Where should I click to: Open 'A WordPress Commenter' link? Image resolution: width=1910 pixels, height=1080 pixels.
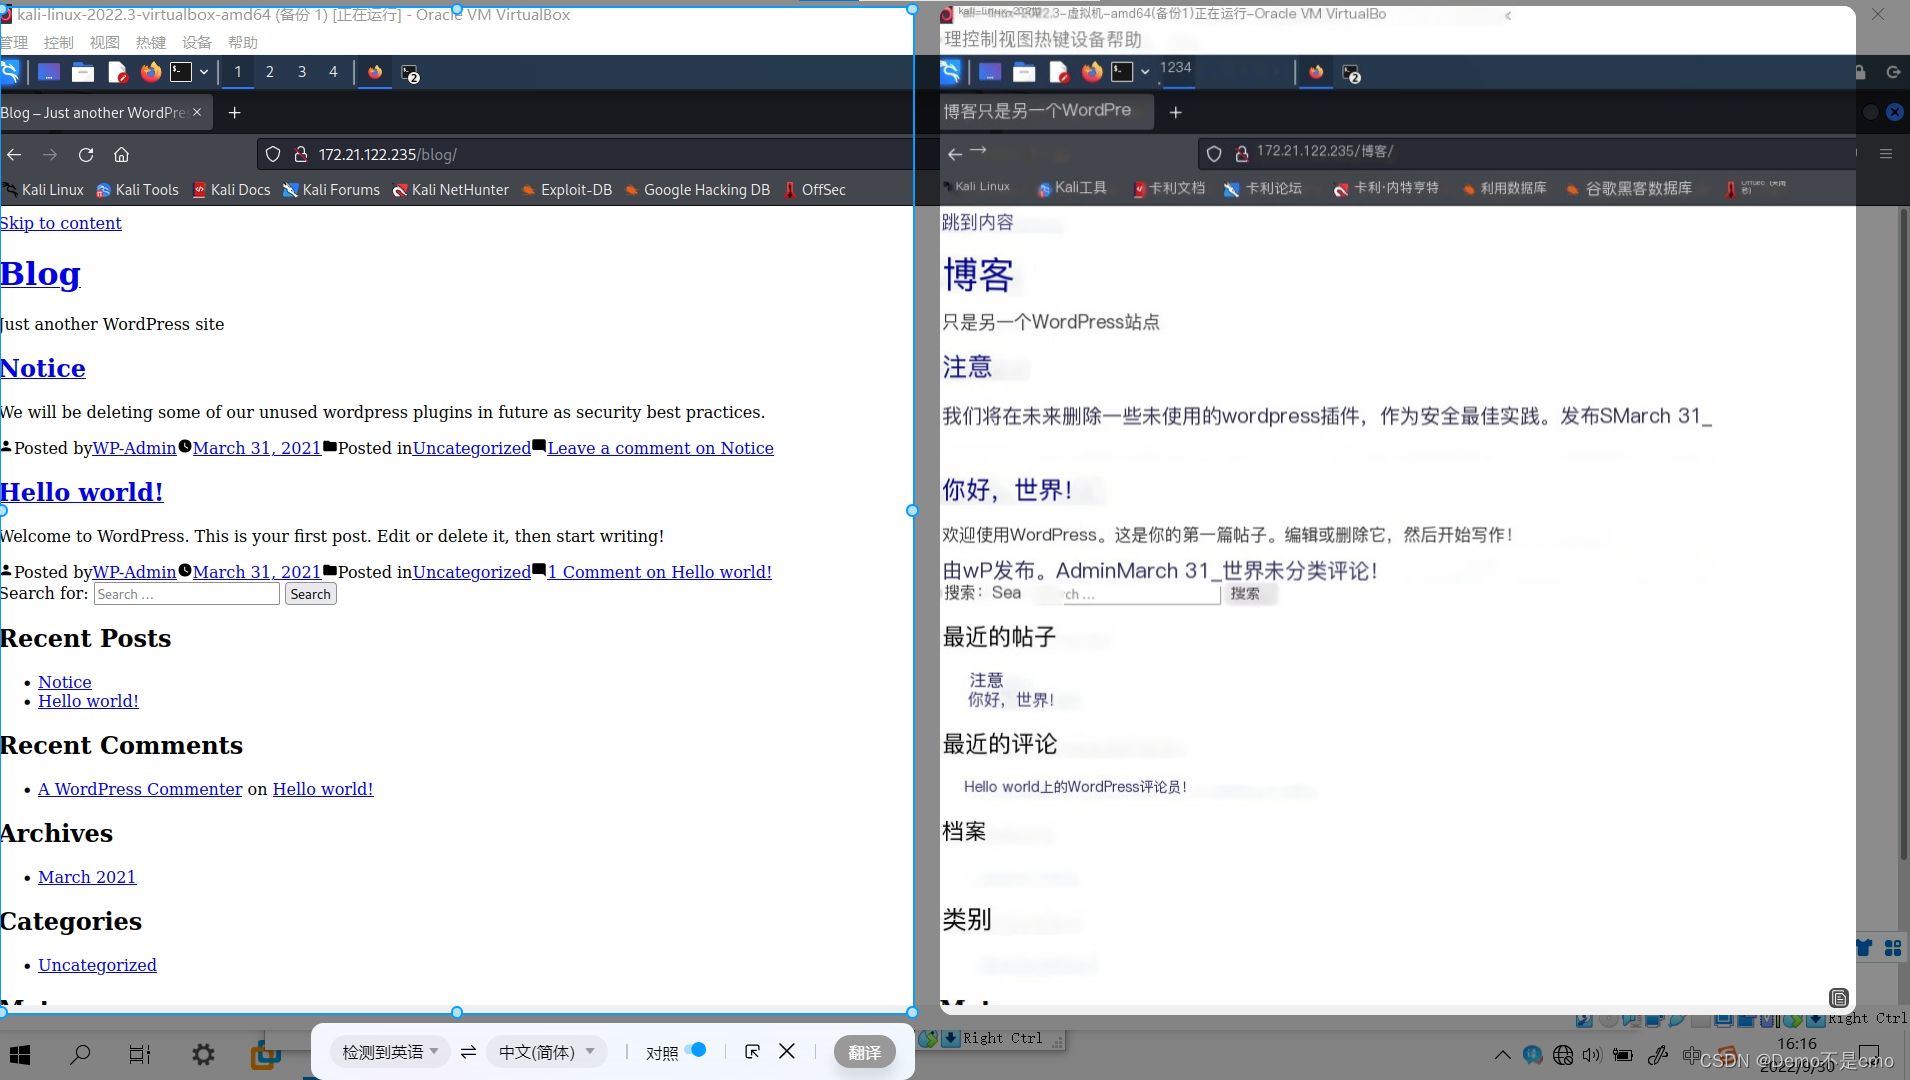(x=140, y=789)
